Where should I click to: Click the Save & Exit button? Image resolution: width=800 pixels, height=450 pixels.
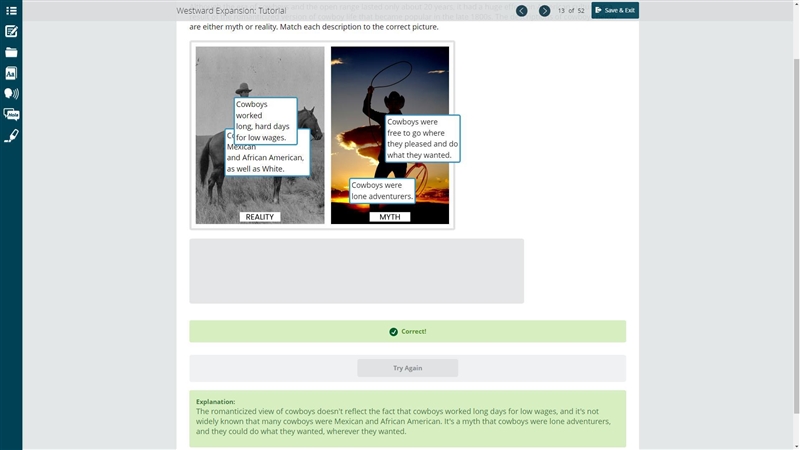pyautogui.click(x=615, y=10)
